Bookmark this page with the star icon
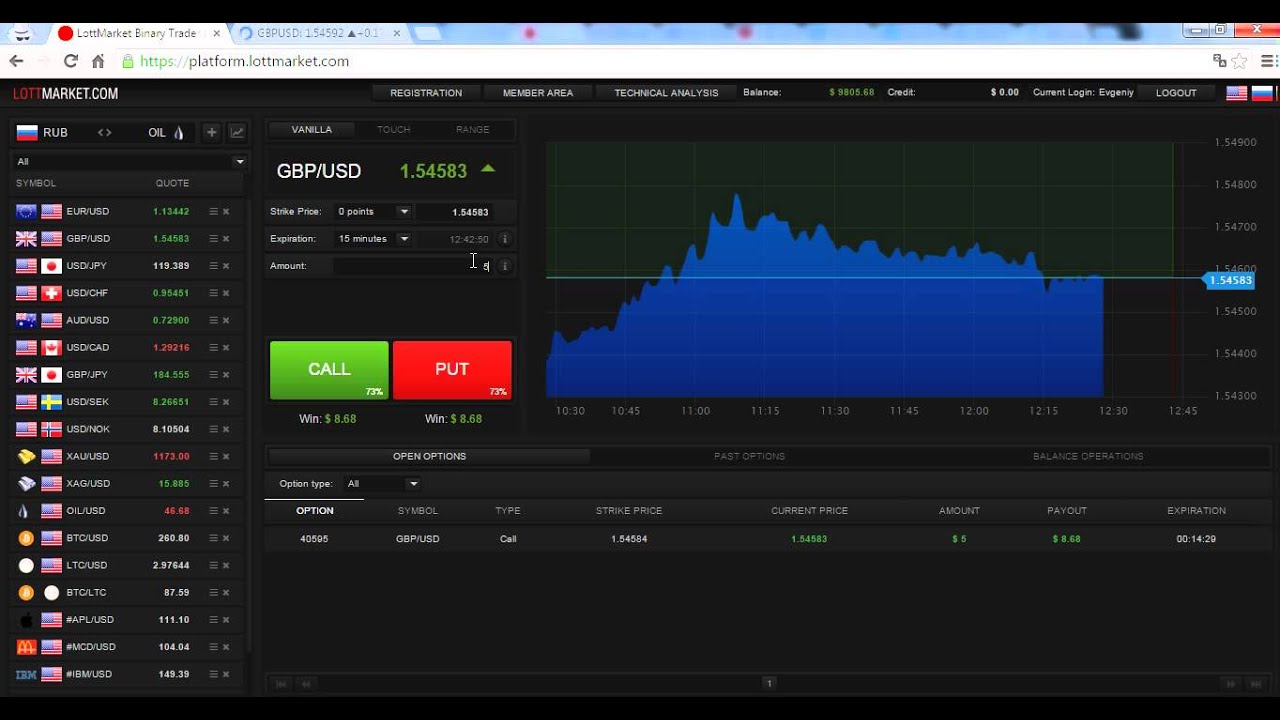Image resolution: width=1280 pixels, height=720 pixels. 1240,61
